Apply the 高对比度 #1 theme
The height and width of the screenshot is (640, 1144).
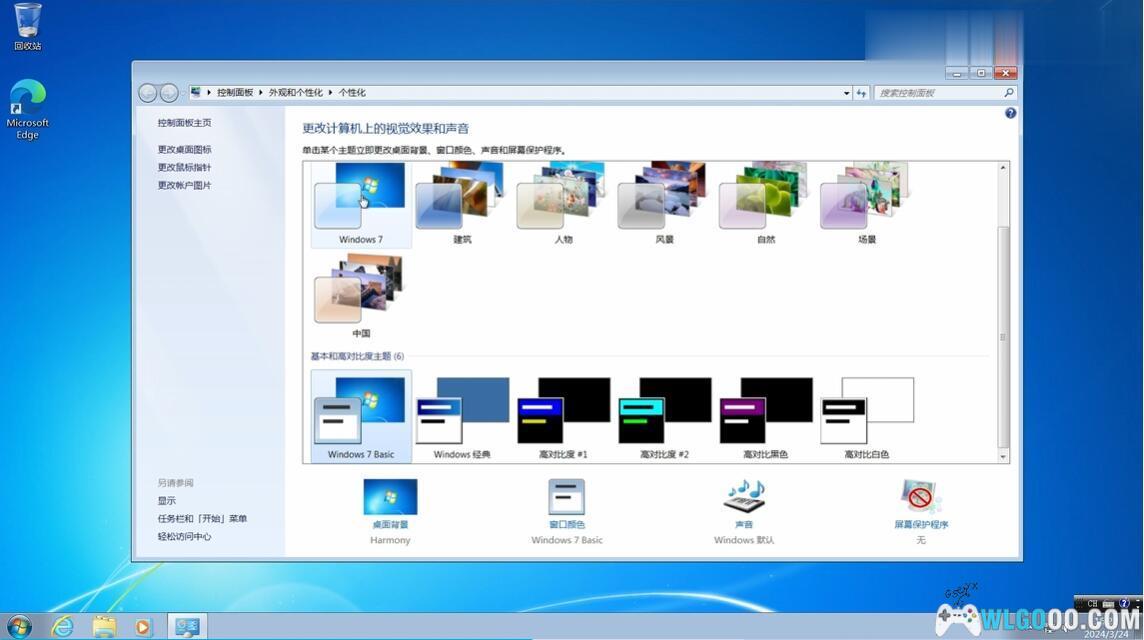click(x=563, y=416)
